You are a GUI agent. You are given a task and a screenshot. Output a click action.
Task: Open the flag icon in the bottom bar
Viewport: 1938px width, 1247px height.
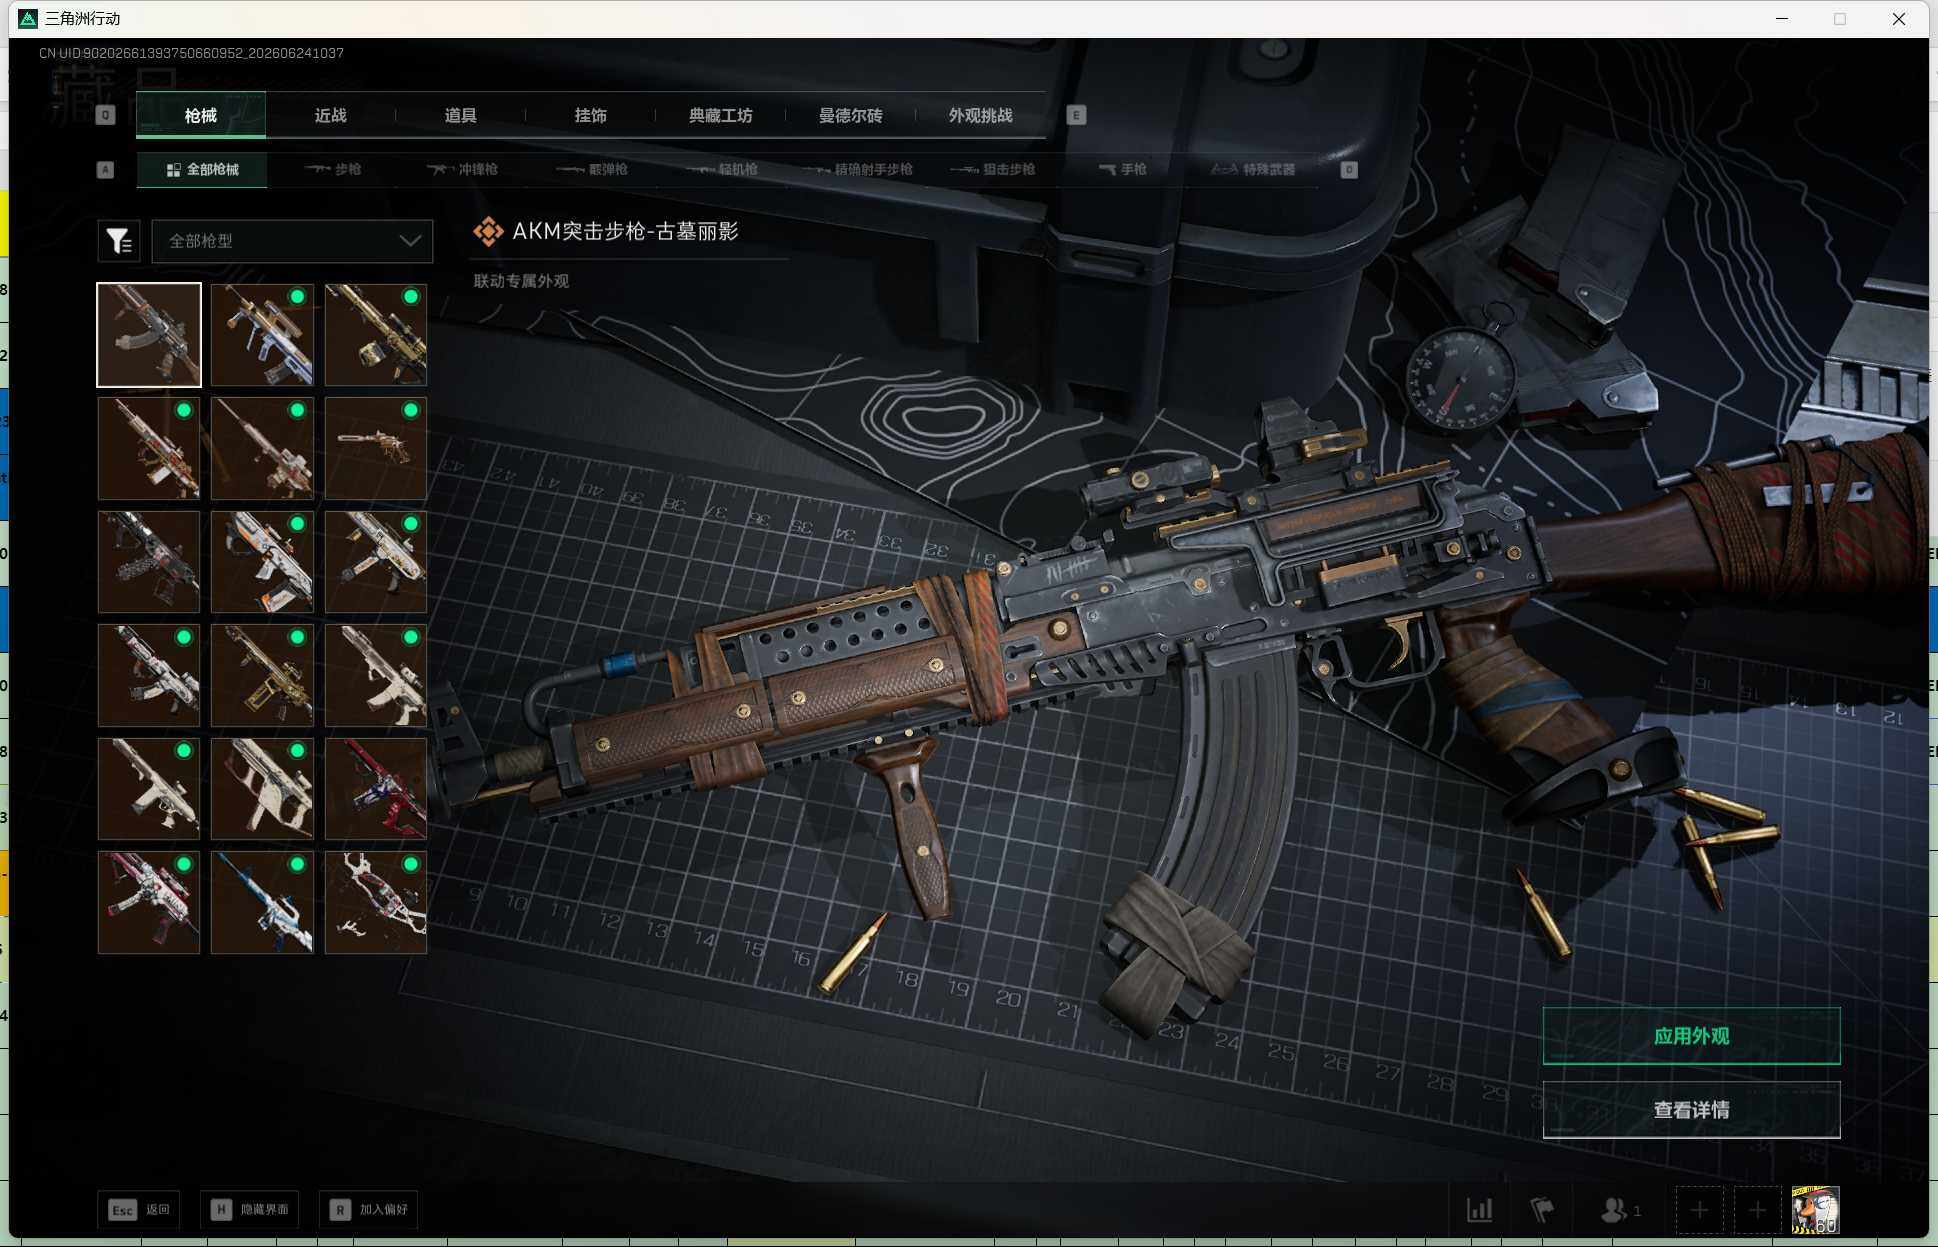click(x=1542, y=1211)
